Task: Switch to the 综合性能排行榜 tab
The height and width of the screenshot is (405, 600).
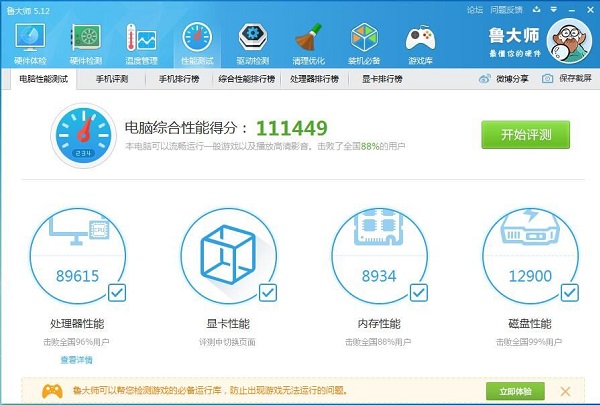Action: pyautogui.click(x=247, y=79)
